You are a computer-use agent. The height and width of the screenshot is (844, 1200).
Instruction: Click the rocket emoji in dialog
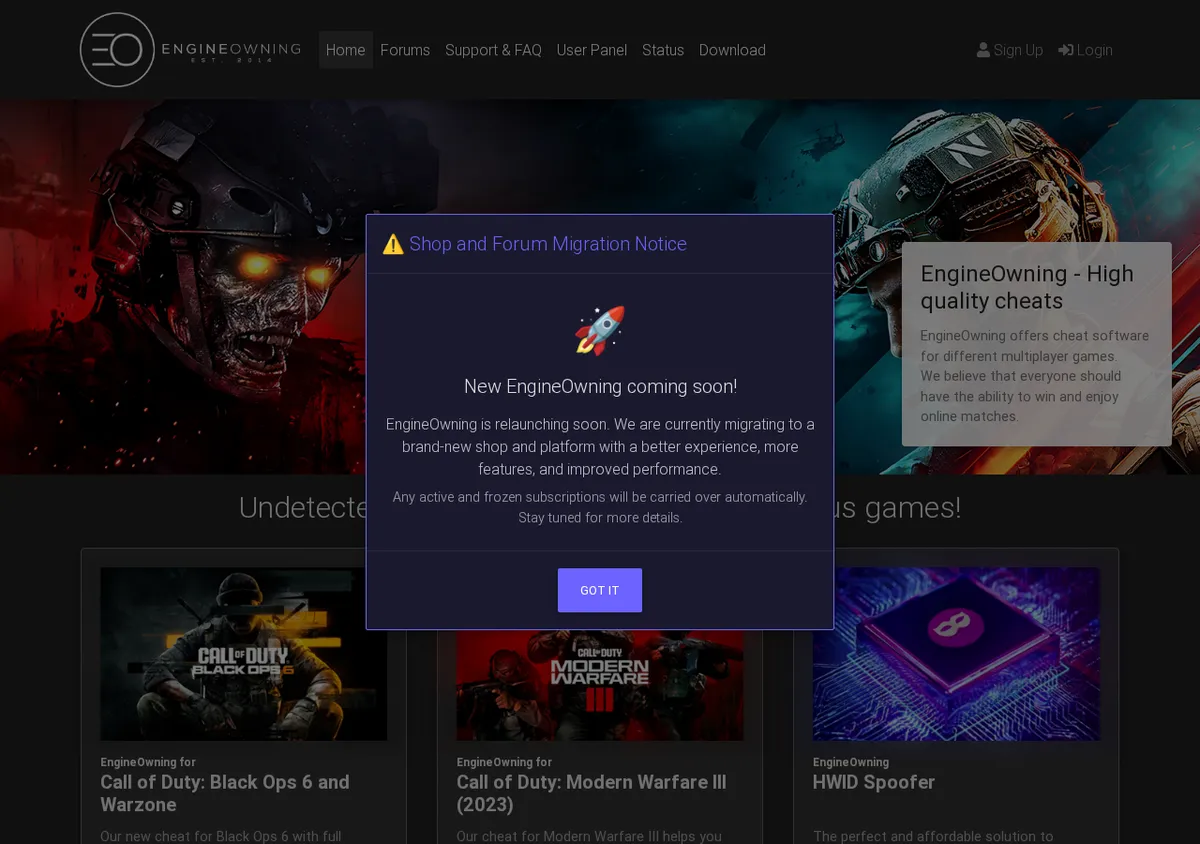pyautogui.click(x=600, y=330)
